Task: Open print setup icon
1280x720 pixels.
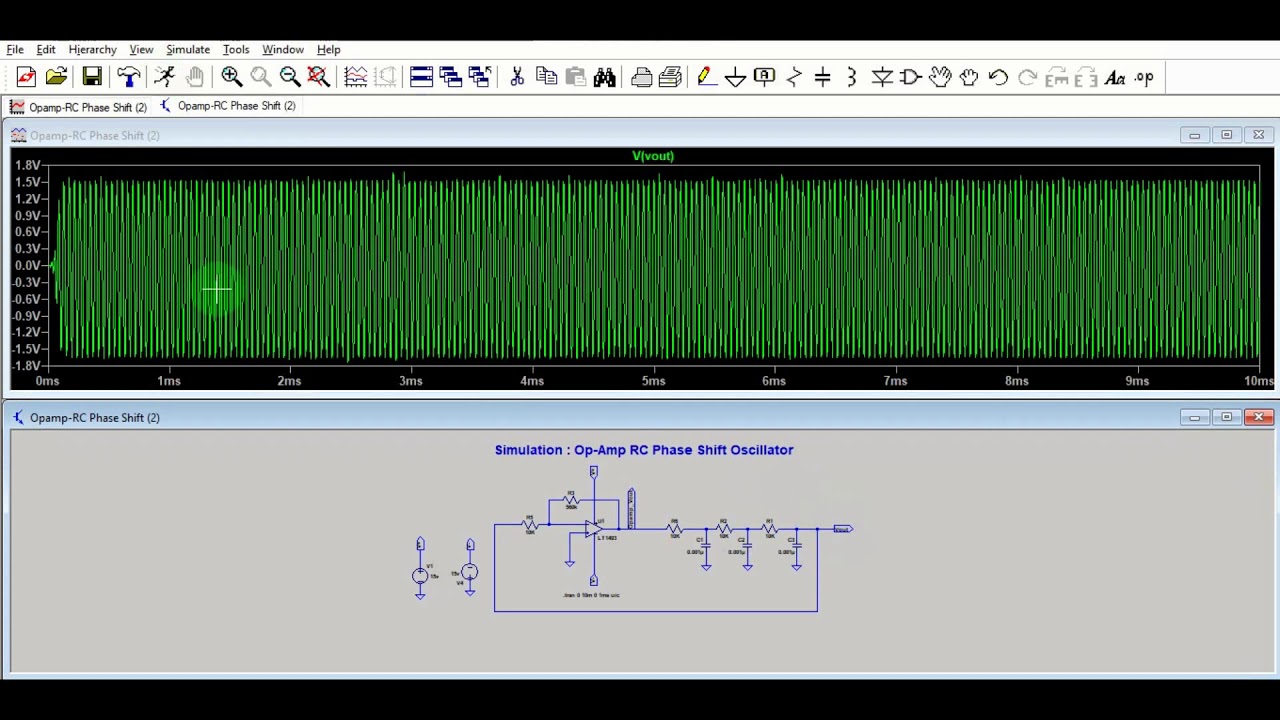Action: point(670,77)
